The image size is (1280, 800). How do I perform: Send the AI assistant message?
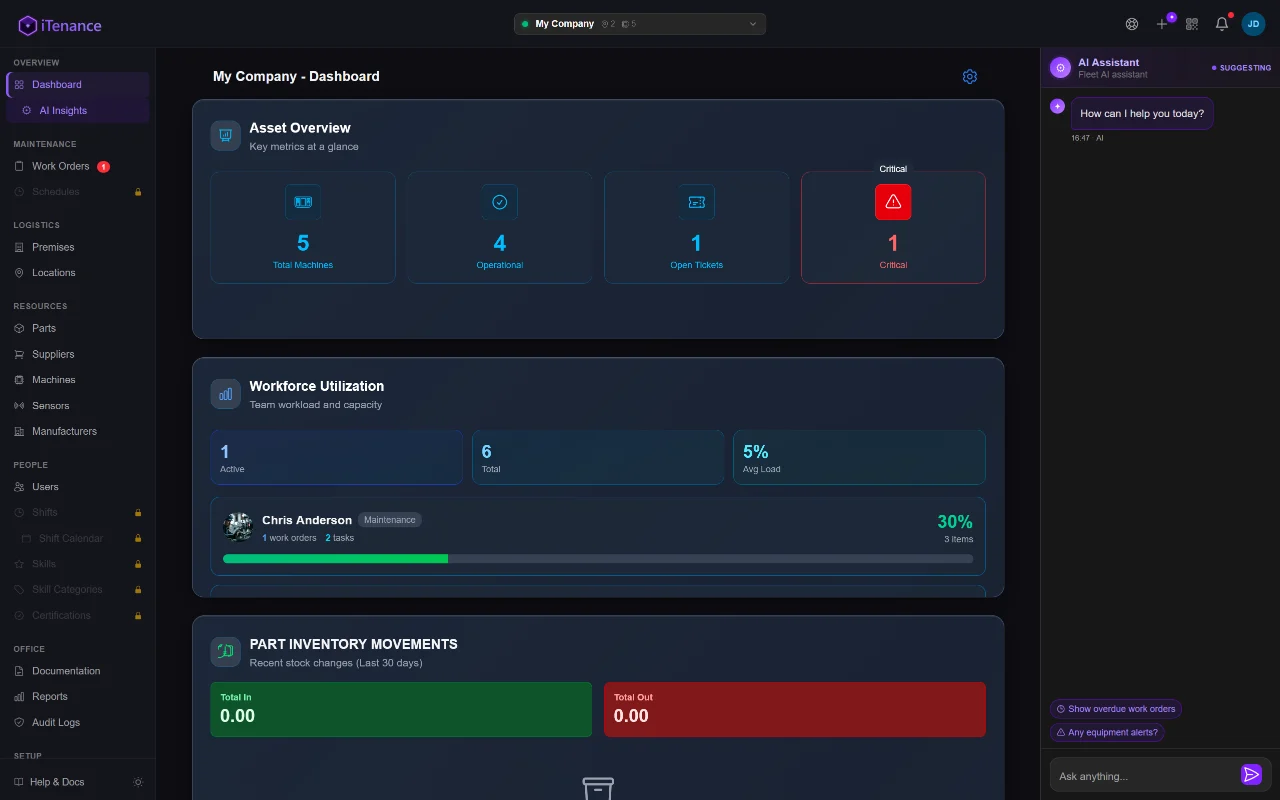(x=1251, y=774)
